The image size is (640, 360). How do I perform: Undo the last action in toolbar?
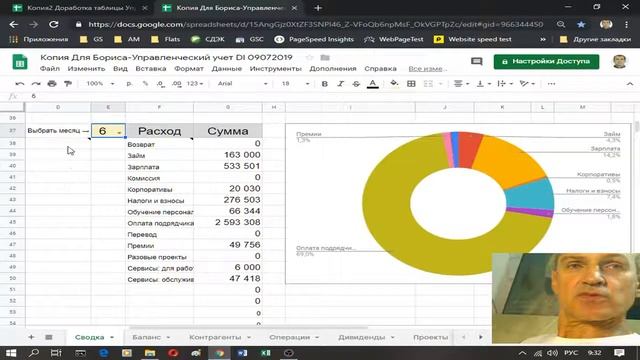pos(19,84)
